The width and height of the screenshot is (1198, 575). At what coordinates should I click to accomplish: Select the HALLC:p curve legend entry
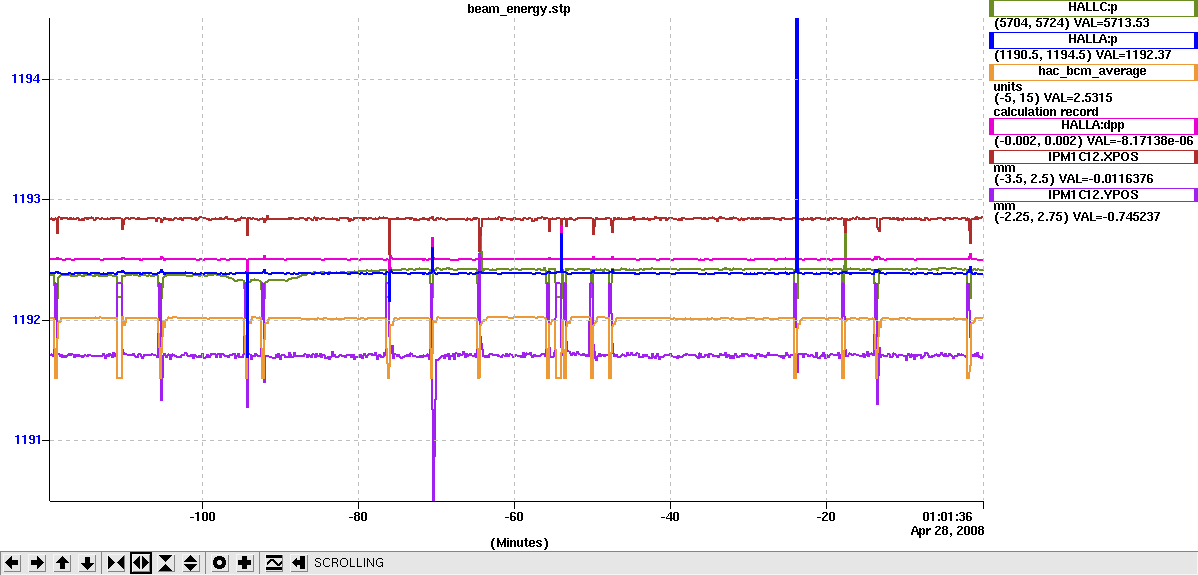[x=1093, y=8]
